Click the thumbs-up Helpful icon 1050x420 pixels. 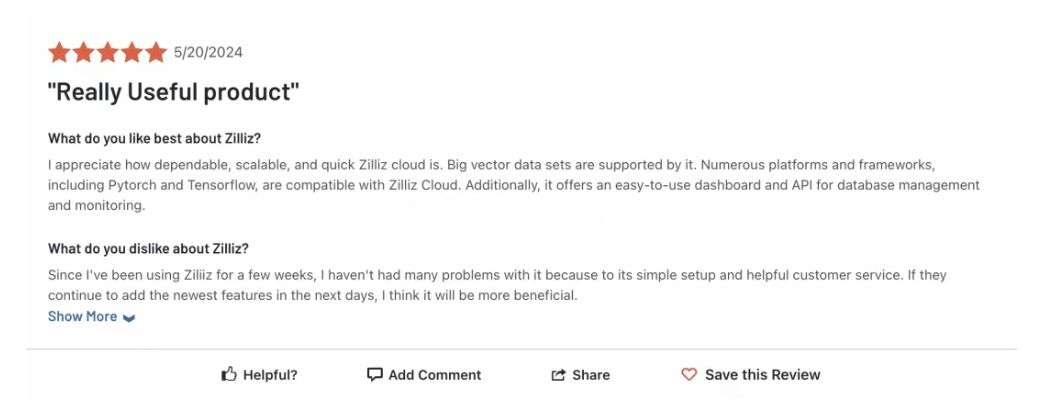pyautogui.click(x=229, y=374)
